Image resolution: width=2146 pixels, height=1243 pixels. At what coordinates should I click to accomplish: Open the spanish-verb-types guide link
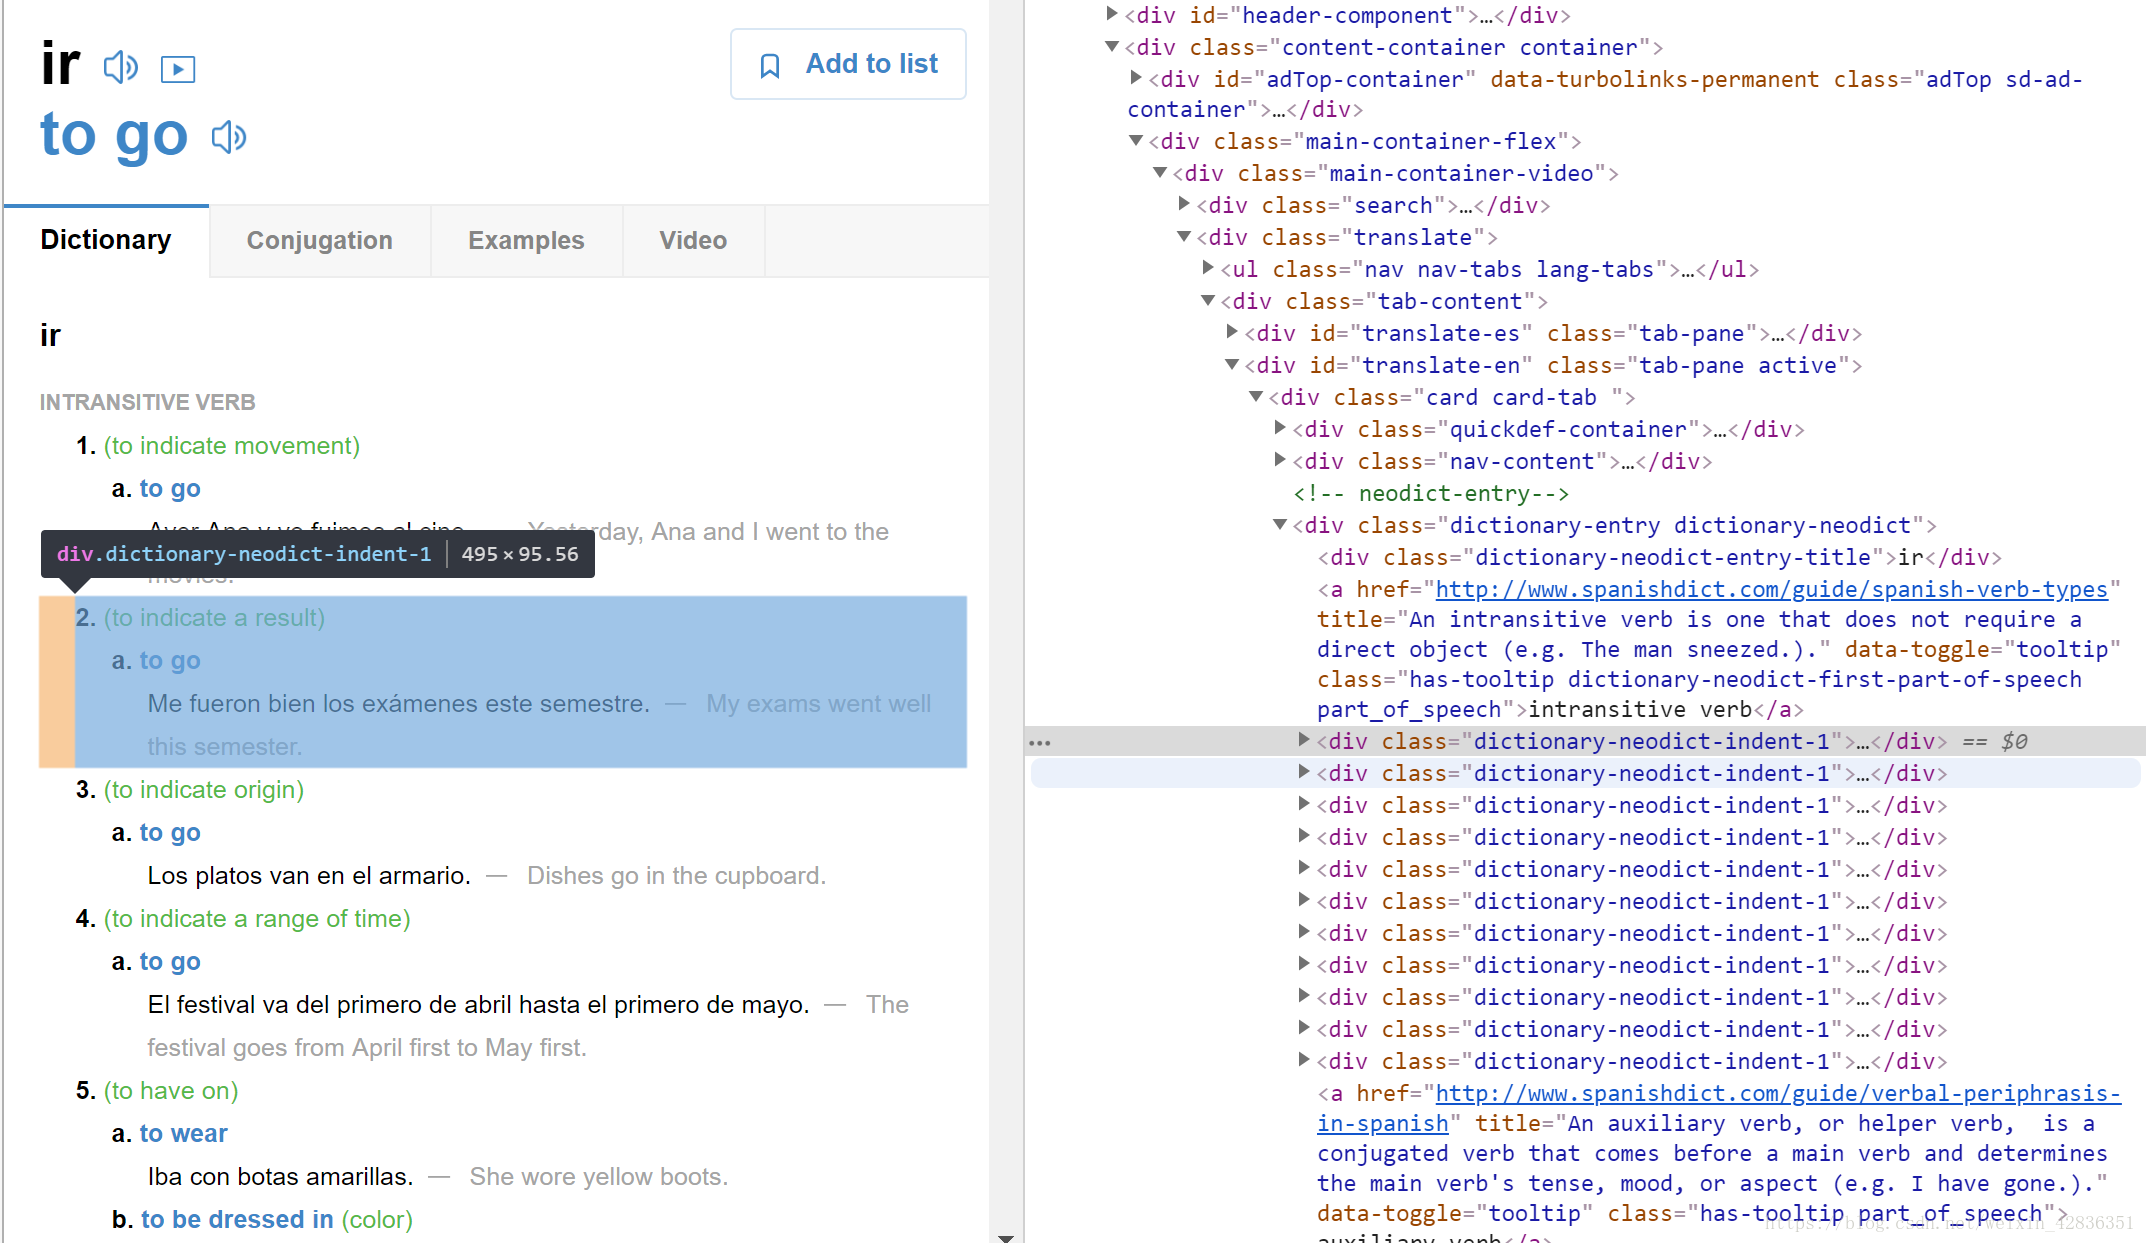point(1771,590)
